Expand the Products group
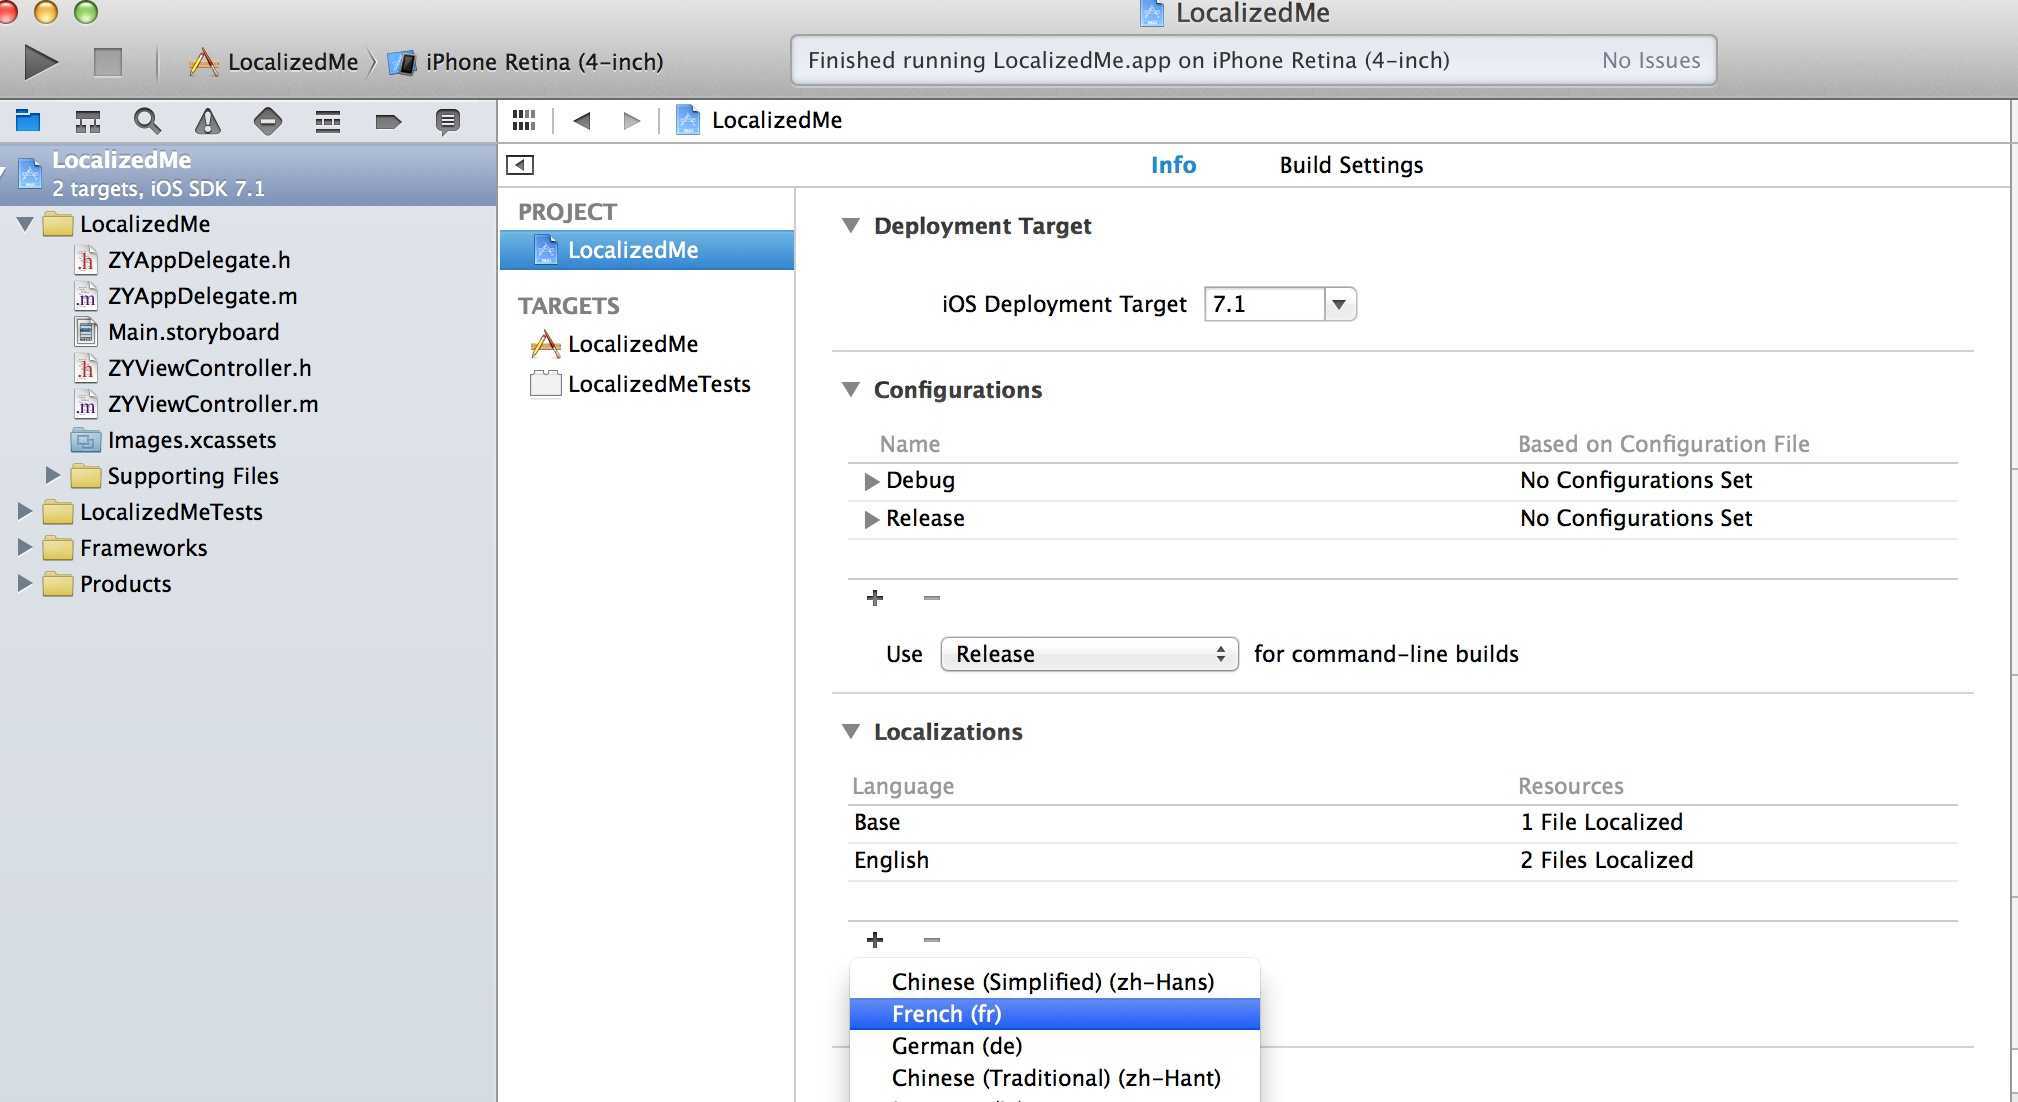Screen dimensions: 2018x1102 (25, 583)
